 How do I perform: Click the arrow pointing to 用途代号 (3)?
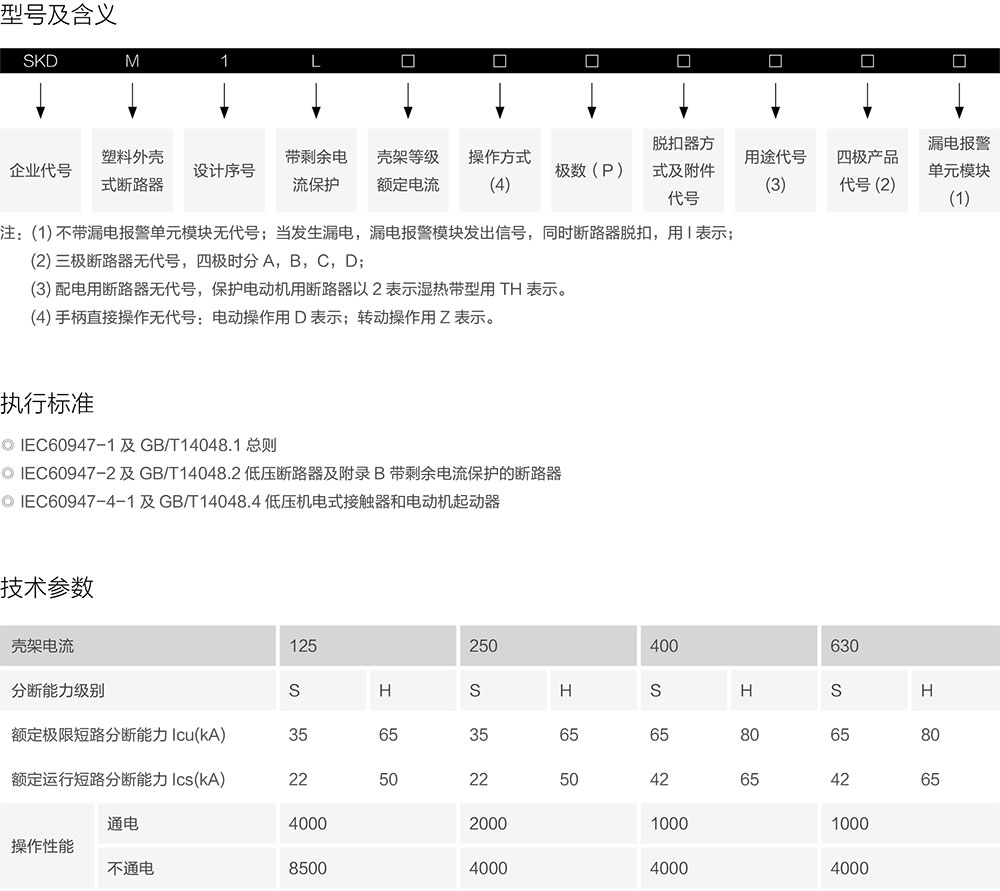pyautogui.click(x=775, y=100)
